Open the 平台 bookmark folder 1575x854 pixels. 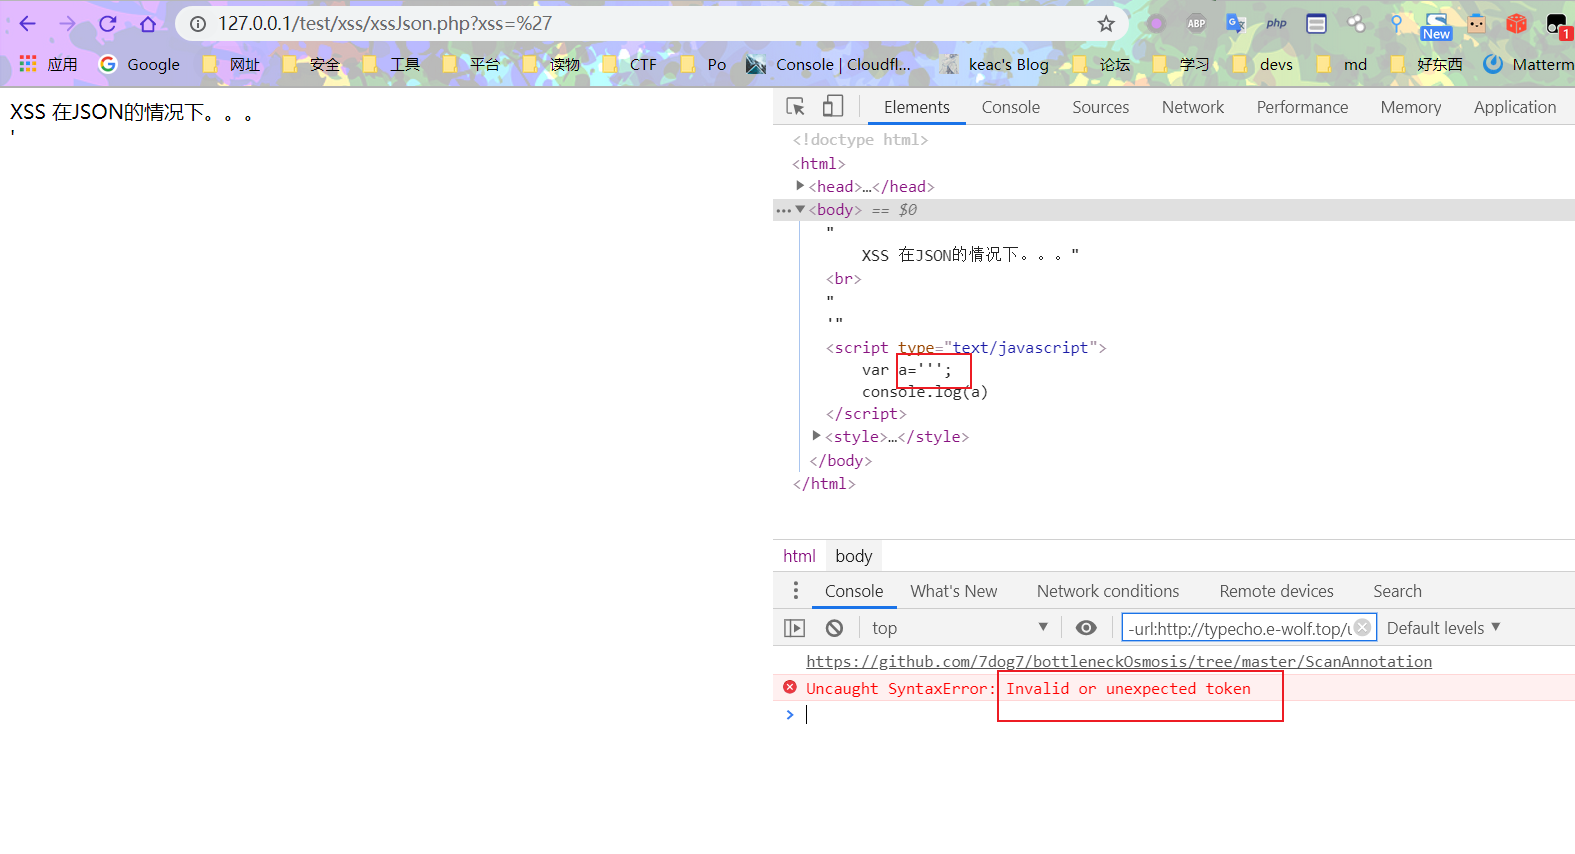click(x=471, y=64)
